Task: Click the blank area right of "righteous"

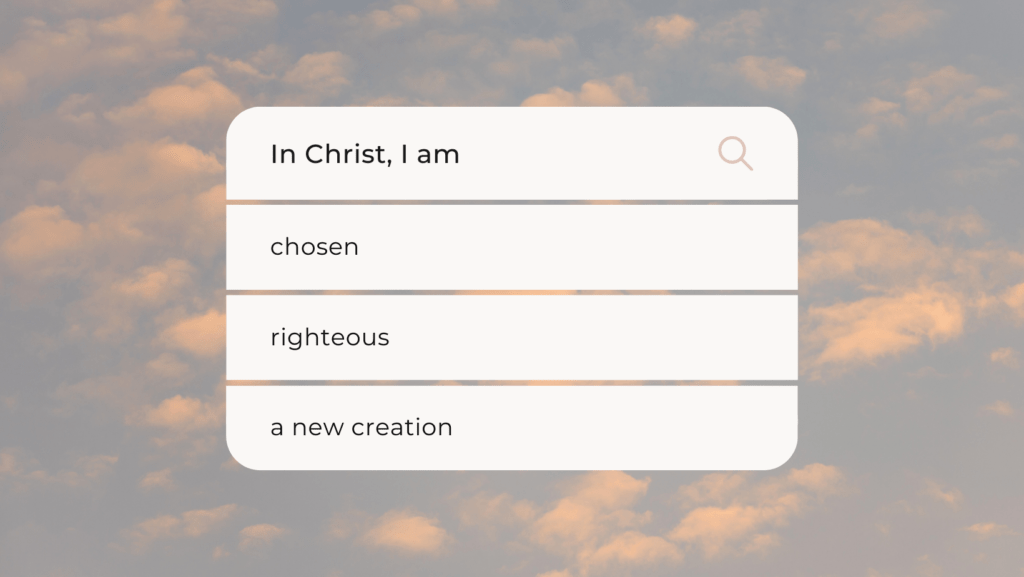Action: point(591,337)
